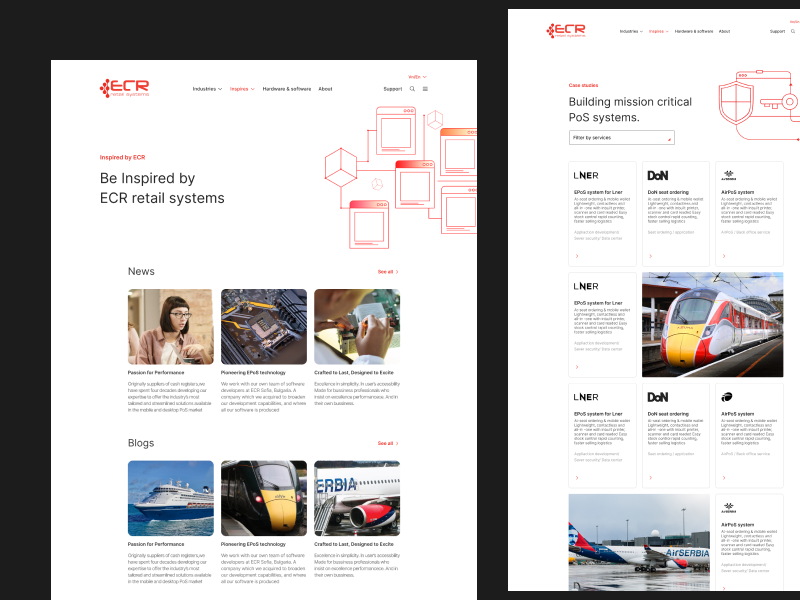Open the Support link

(x=393, y=88)
